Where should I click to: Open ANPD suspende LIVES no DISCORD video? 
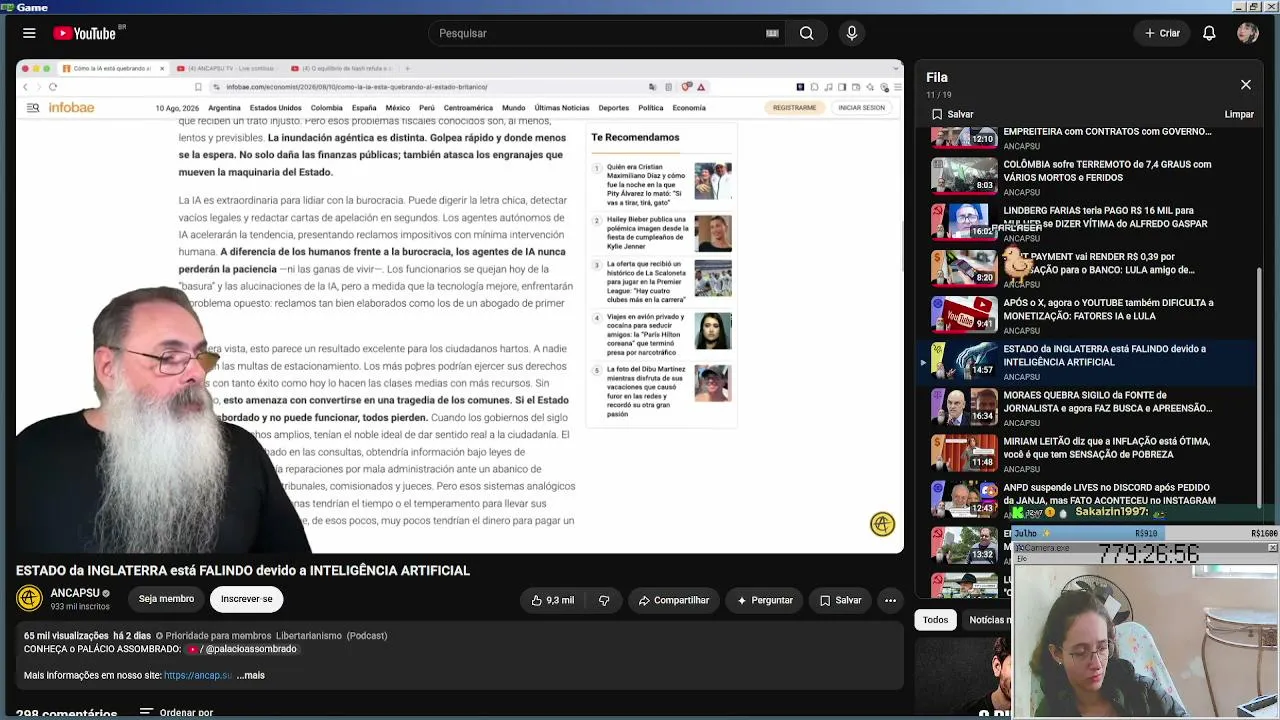point(1109,494)
